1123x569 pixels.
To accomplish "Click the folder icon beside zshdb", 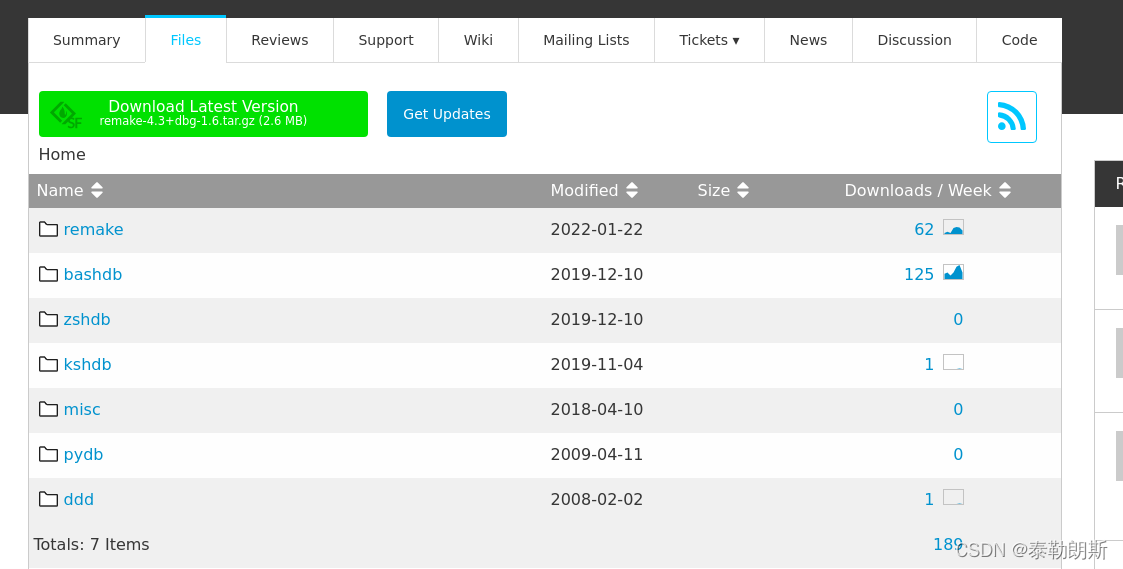I will pyautogui.click(x=49, y=320).
